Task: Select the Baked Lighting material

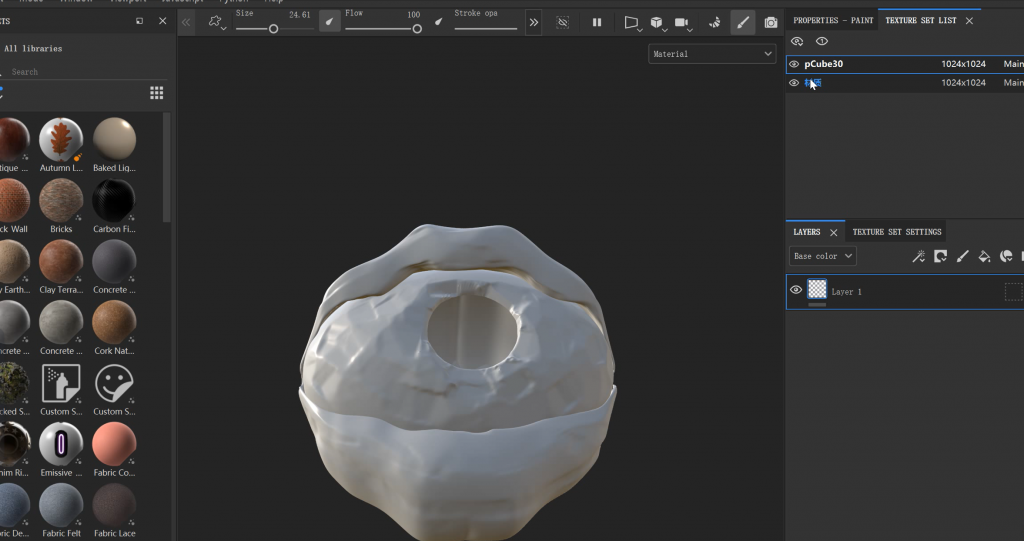Action: tap(114, 145)
